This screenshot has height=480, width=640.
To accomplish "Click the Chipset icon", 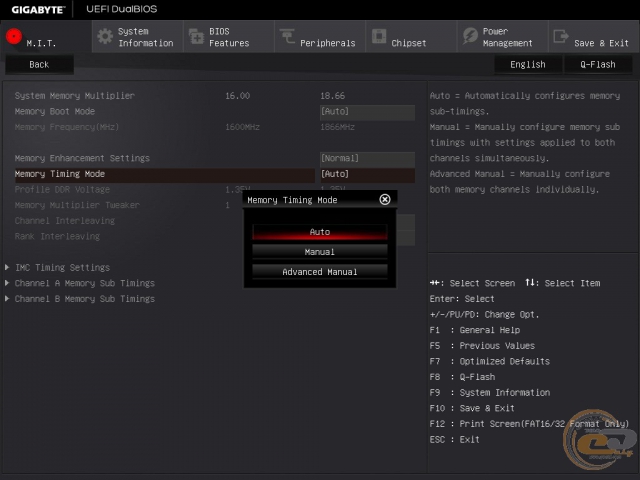I will click(379, 36).
